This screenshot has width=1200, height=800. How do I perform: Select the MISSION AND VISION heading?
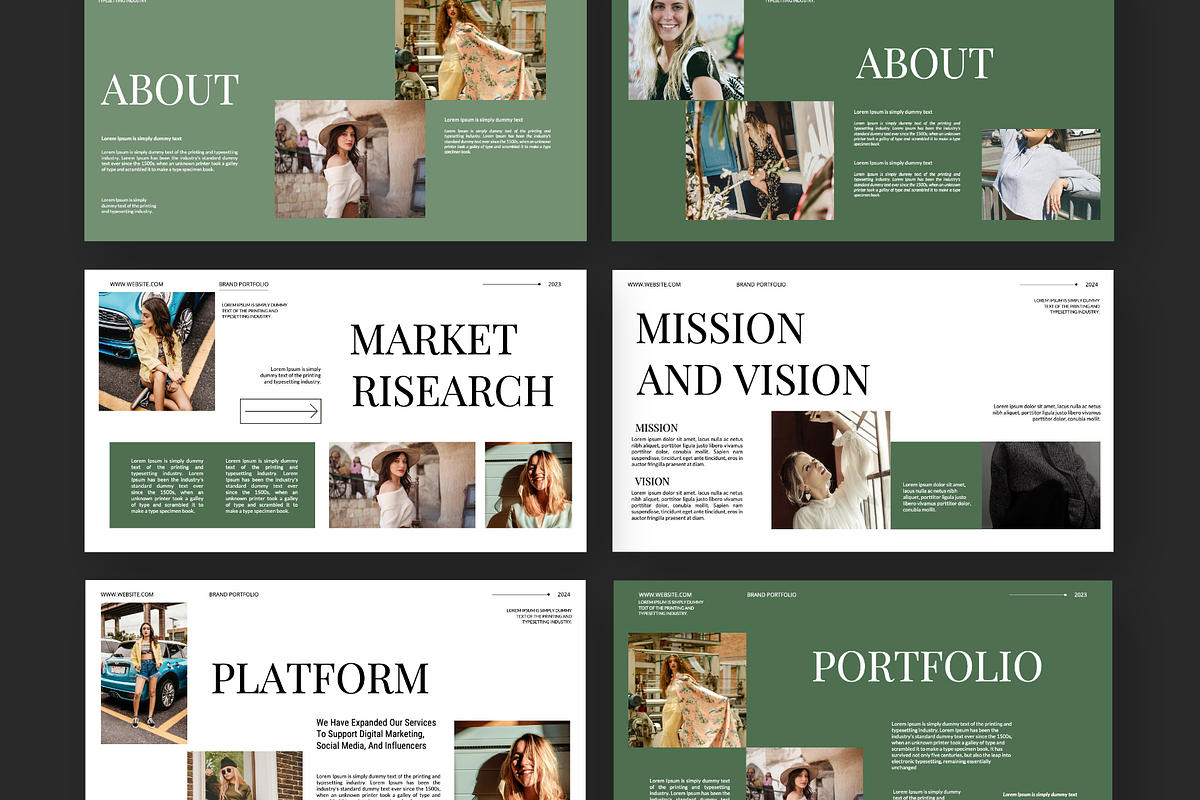[753, 355]
